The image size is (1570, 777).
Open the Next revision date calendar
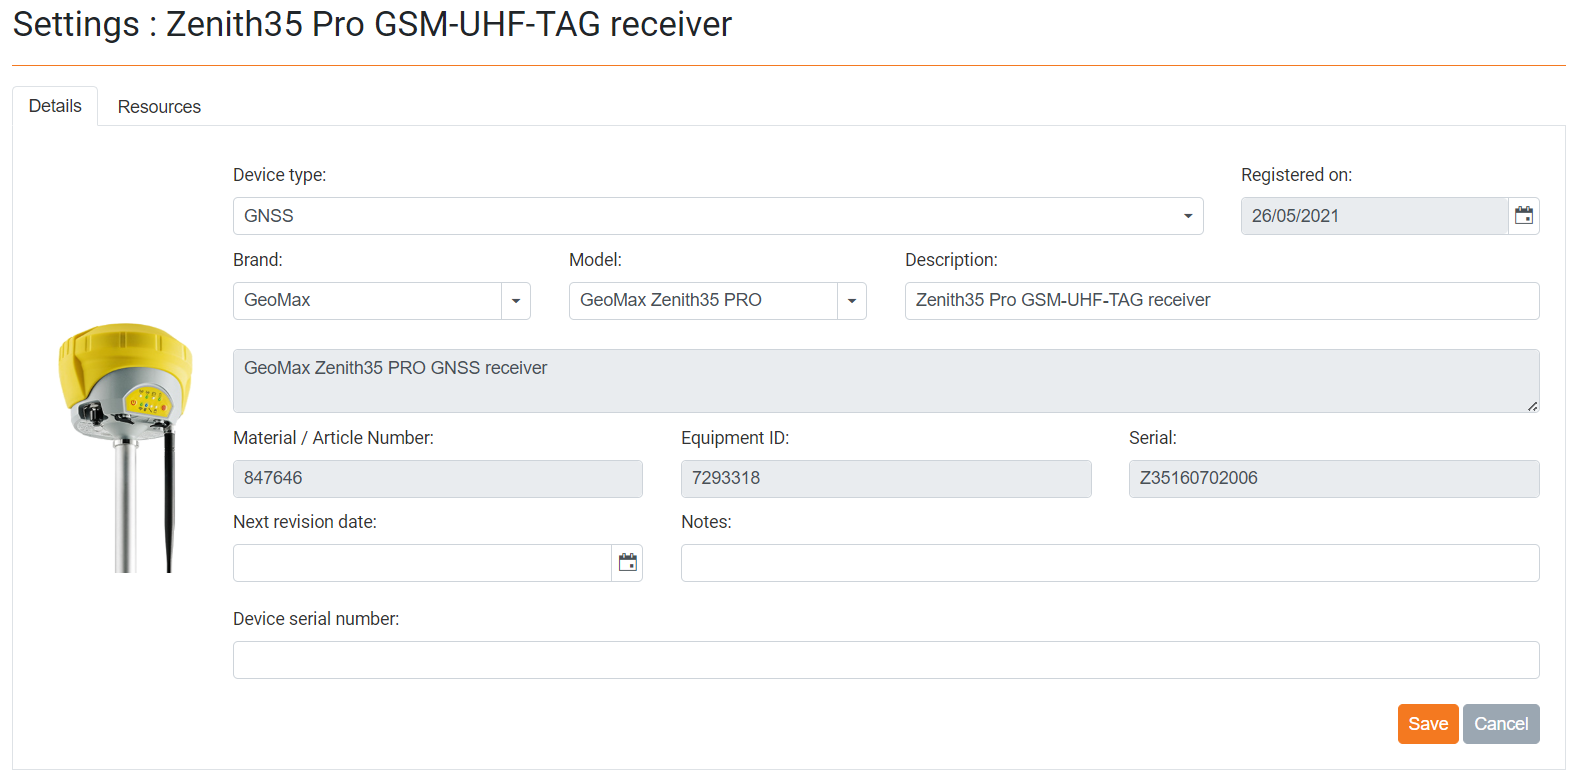(x=627, y=563)
